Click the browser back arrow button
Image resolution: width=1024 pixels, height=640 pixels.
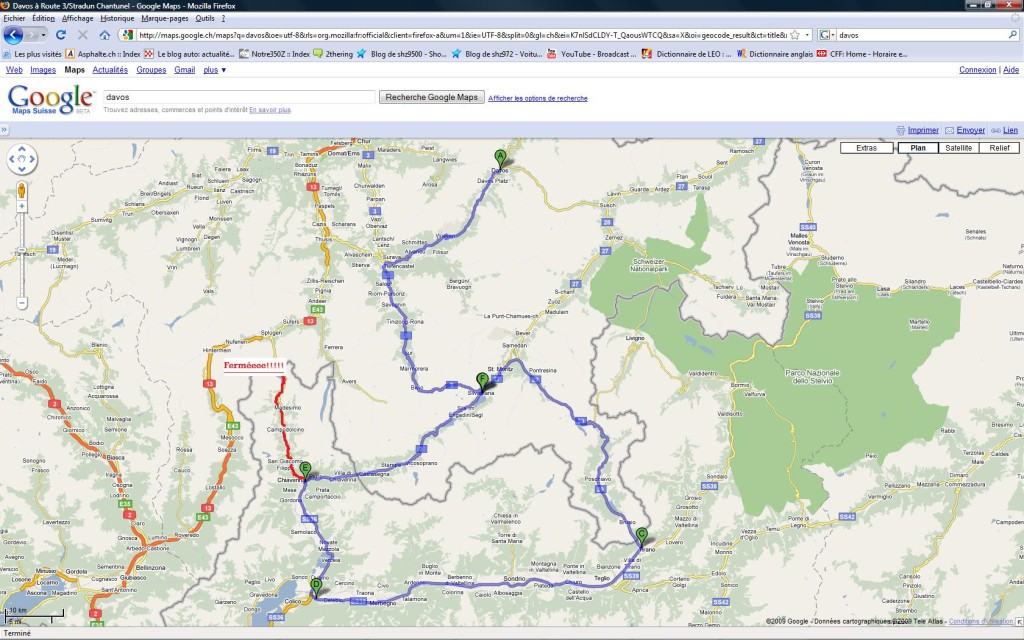coord(14,34)
